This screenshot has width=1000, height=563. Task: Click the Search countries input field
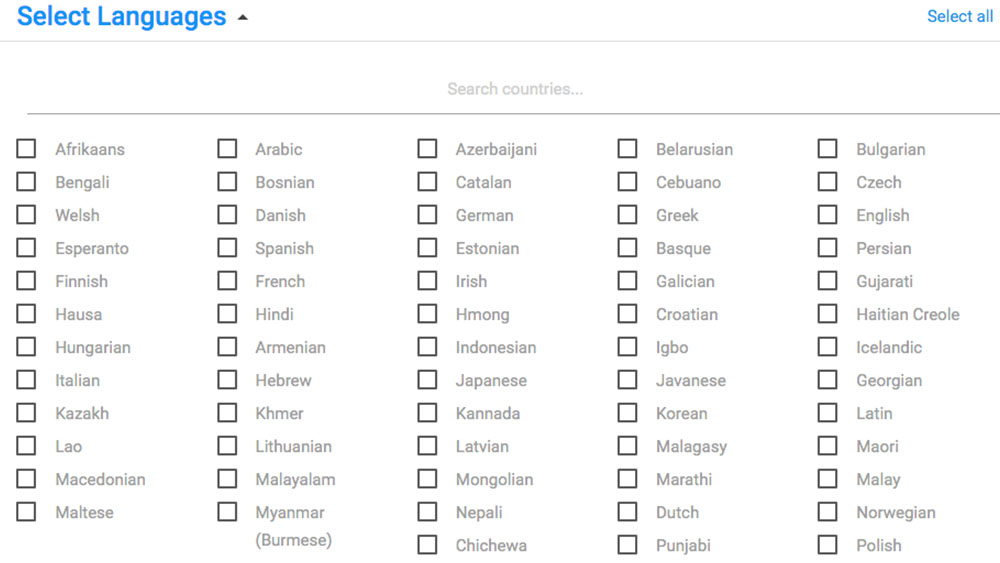514,89
